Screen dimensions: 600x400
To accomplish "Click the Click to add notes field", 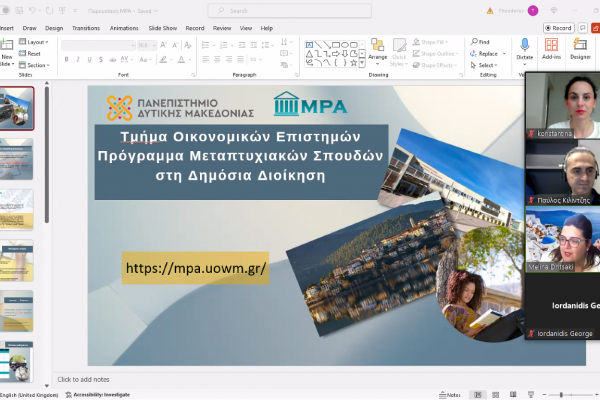I will (83, 379).
